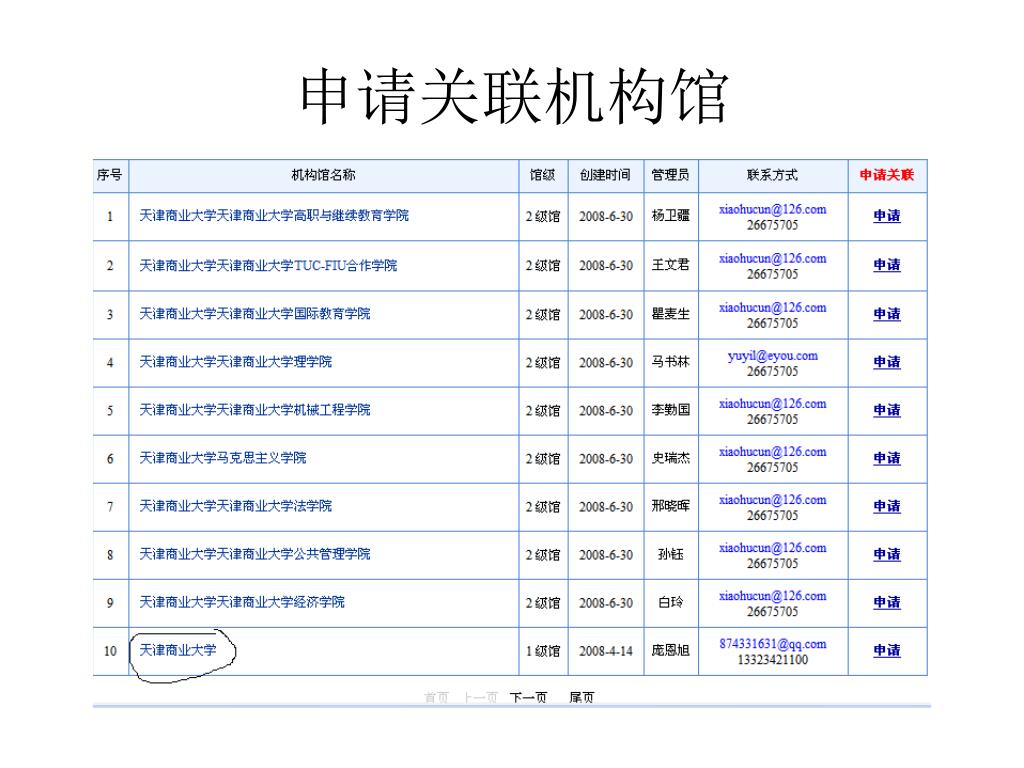Click the 联系方式 column header
This screenshot has height=768, width=1024.
pyautogui.click(x=773, y=175)
